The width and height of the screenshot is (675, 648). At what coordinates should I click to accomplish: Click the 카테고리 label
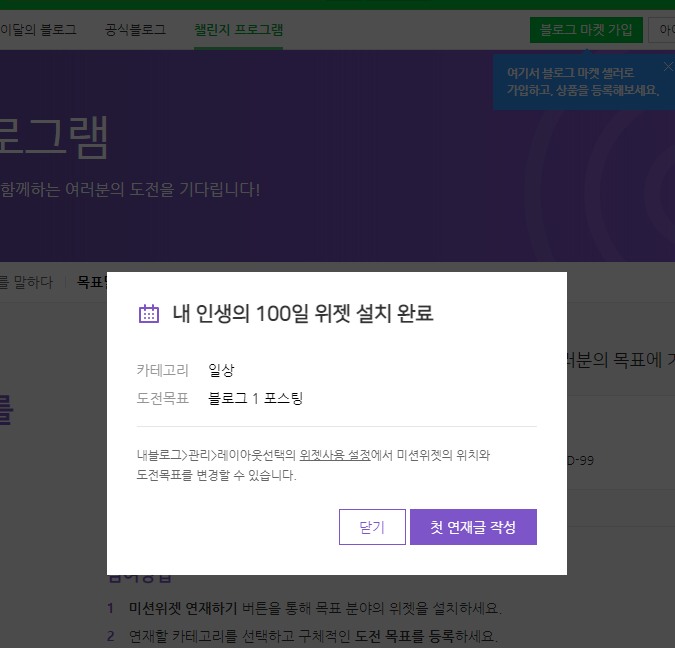coord(162,370)
